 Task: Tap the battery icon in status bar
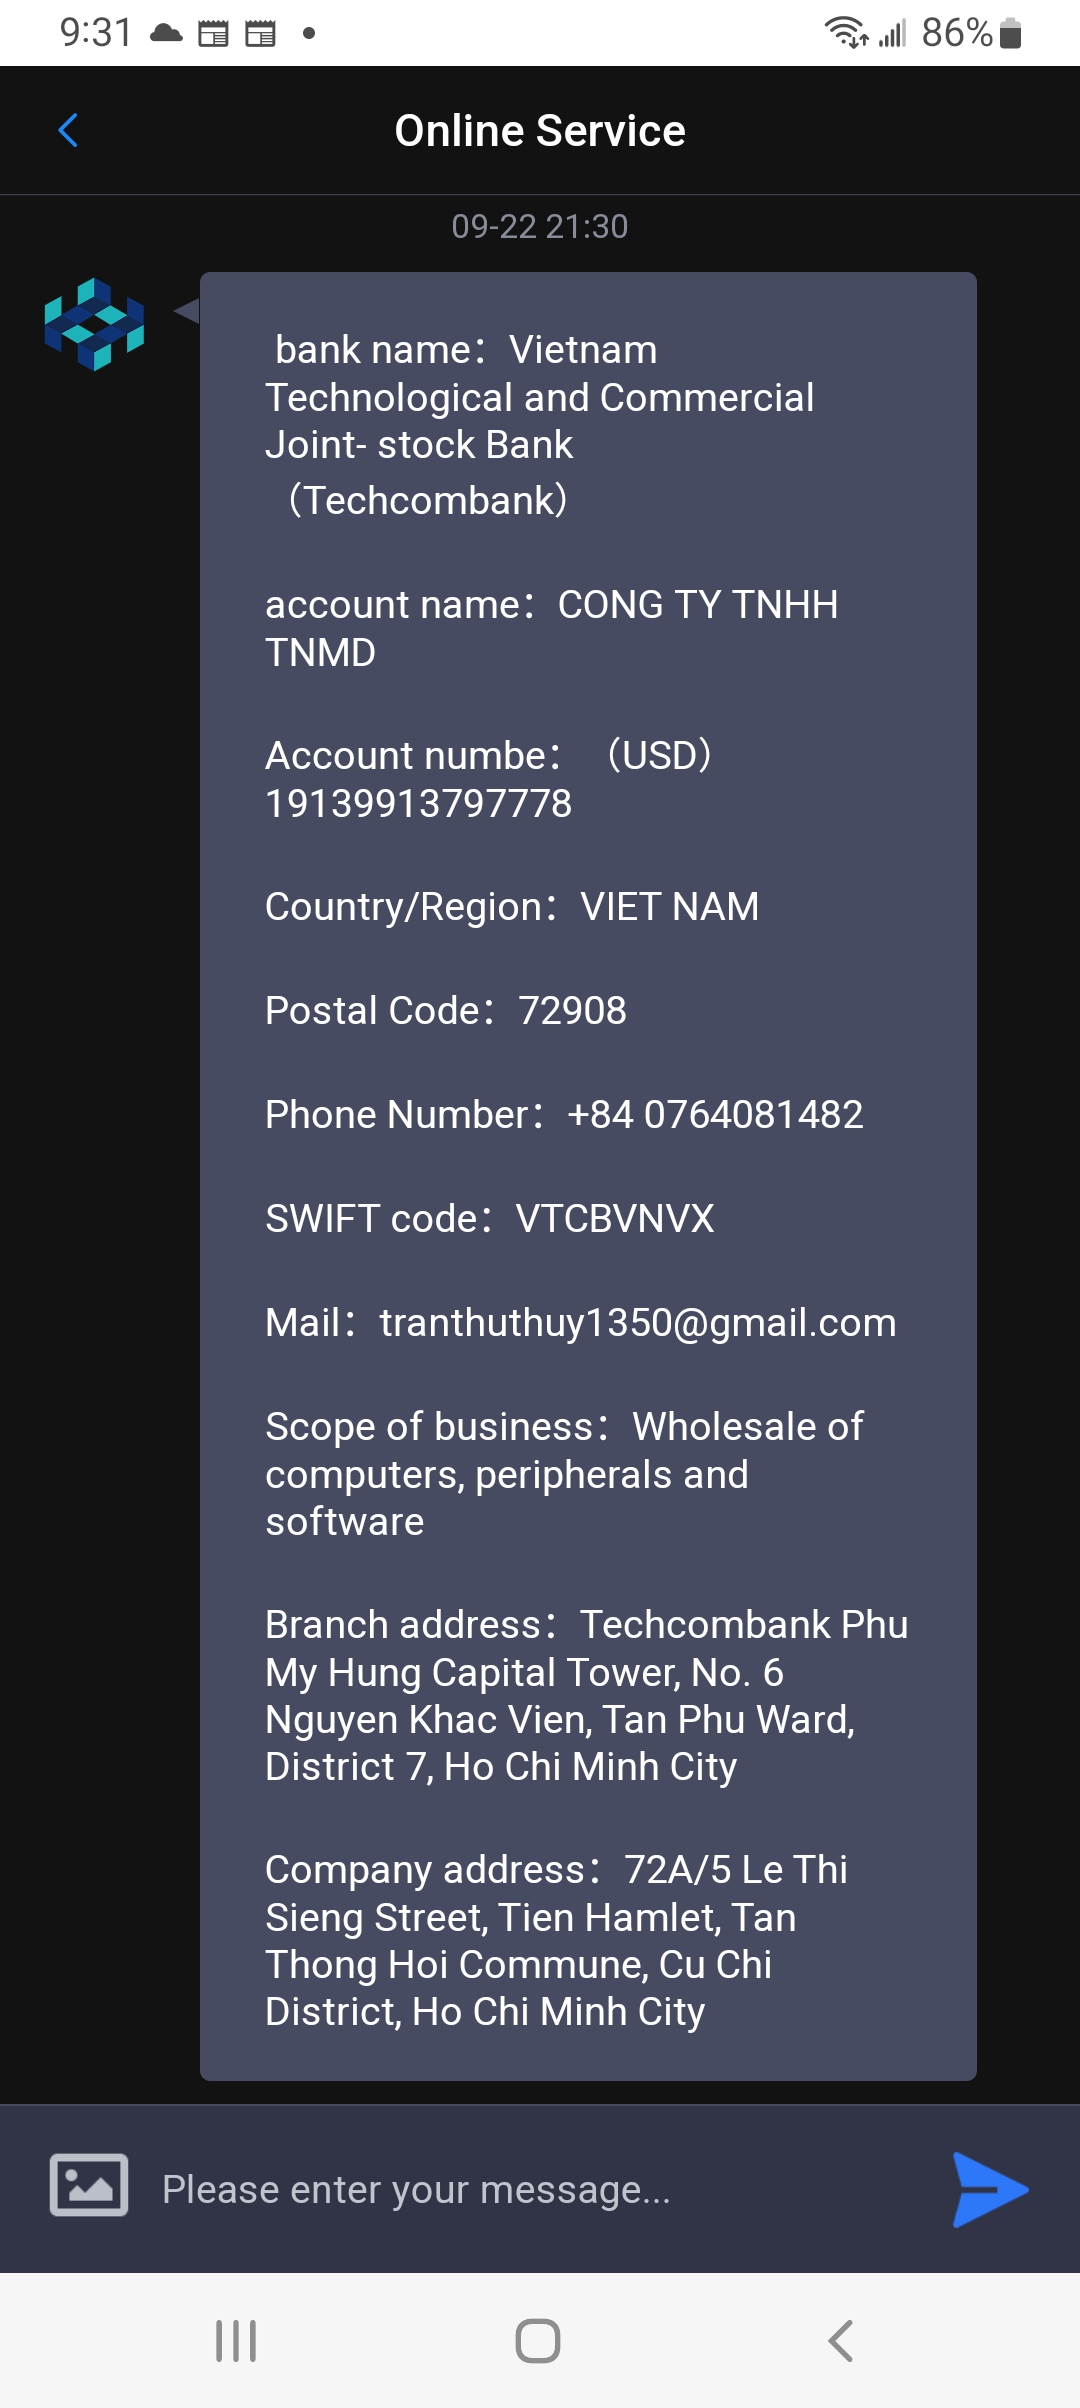click(x=1010, y=33)
